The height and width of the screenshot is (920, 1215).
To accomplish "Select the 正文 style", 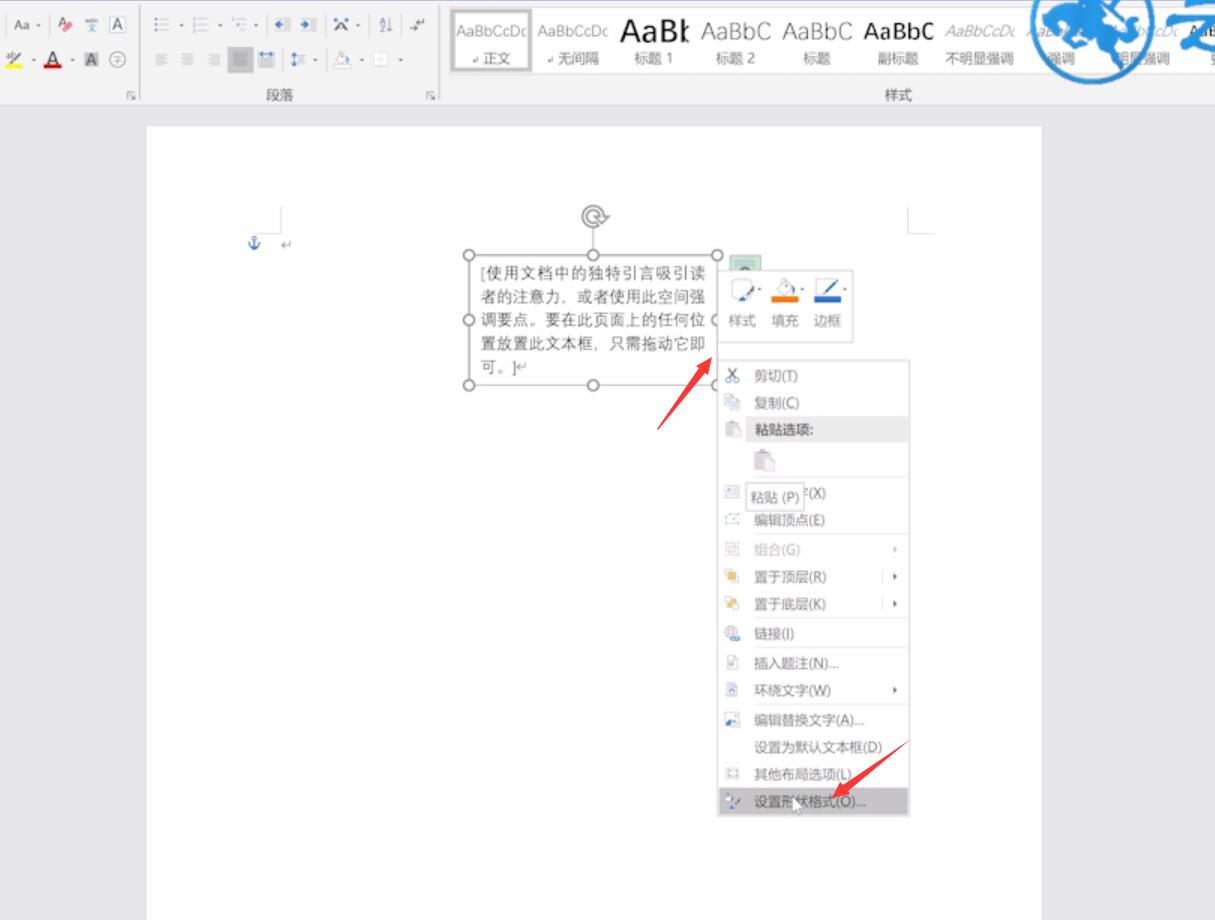I will (491, 40).
